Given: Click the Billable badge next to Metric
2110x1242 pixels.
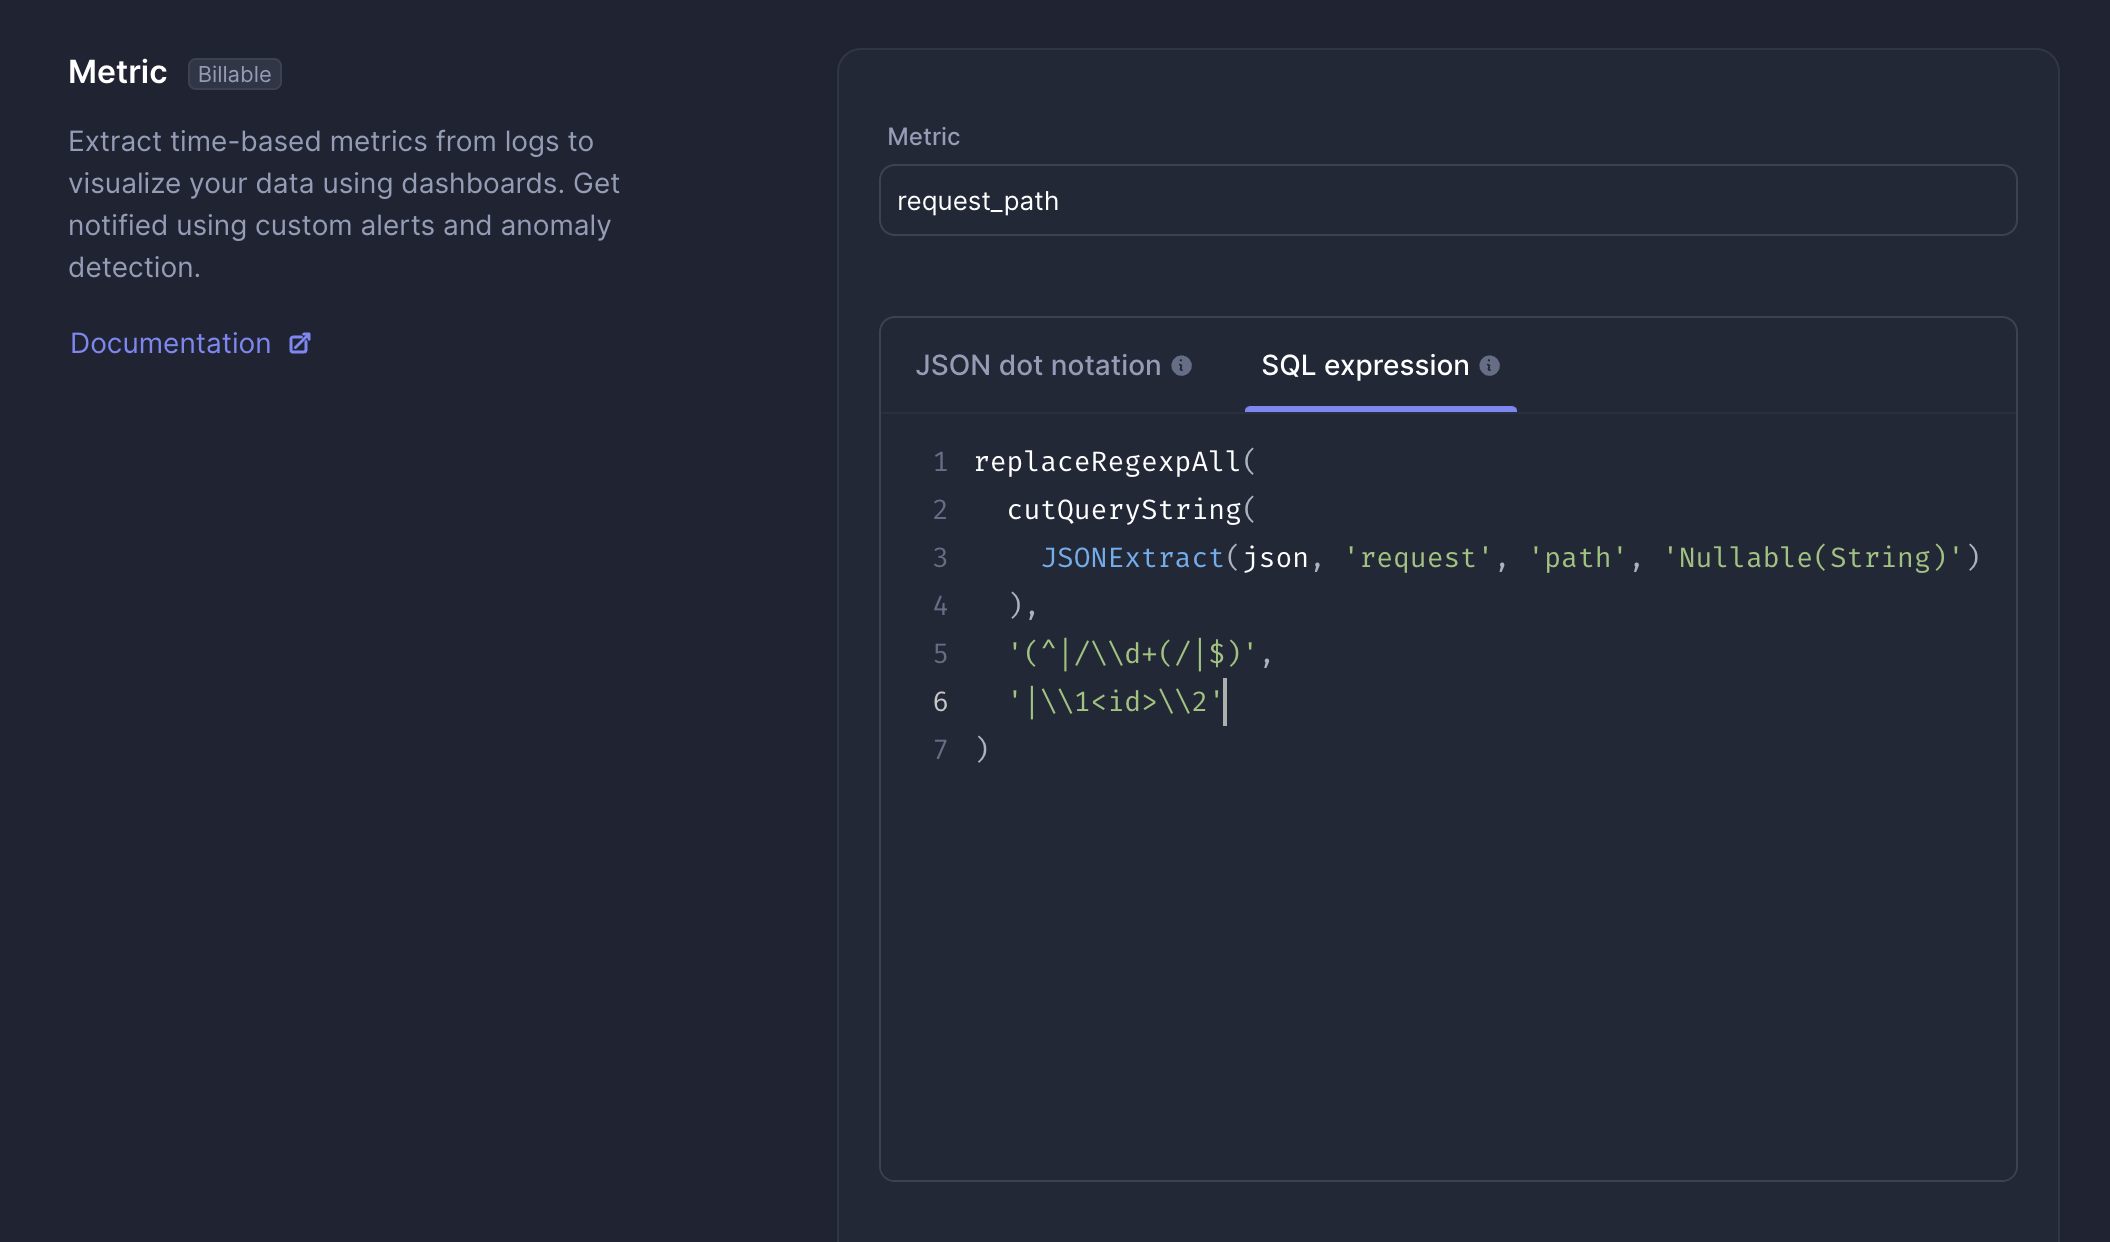Looking at the screenshot, I should (234, 75).
